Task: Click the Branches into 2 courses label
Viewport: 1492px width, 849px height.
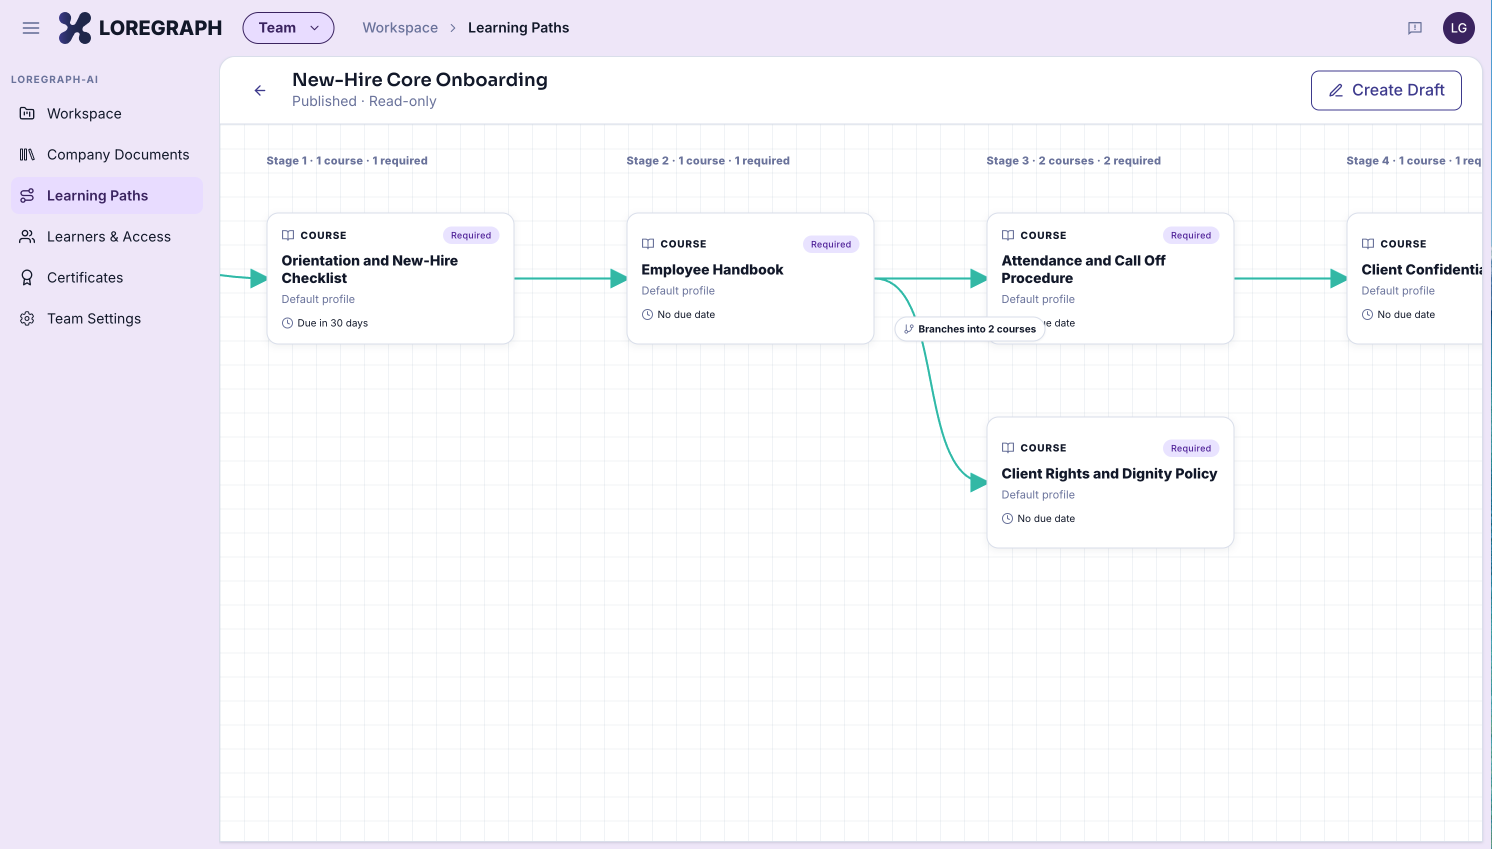Action: (x=970, y=329)
